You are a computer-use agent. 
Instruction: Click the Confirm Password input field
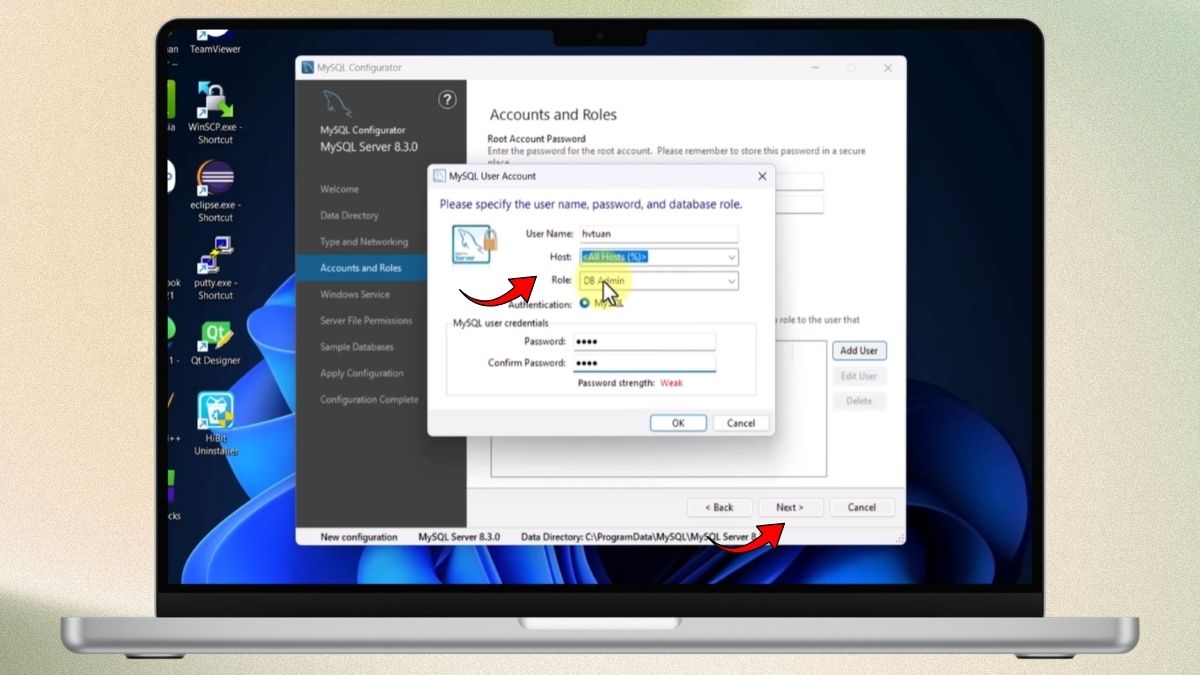[x=646, y=363]
